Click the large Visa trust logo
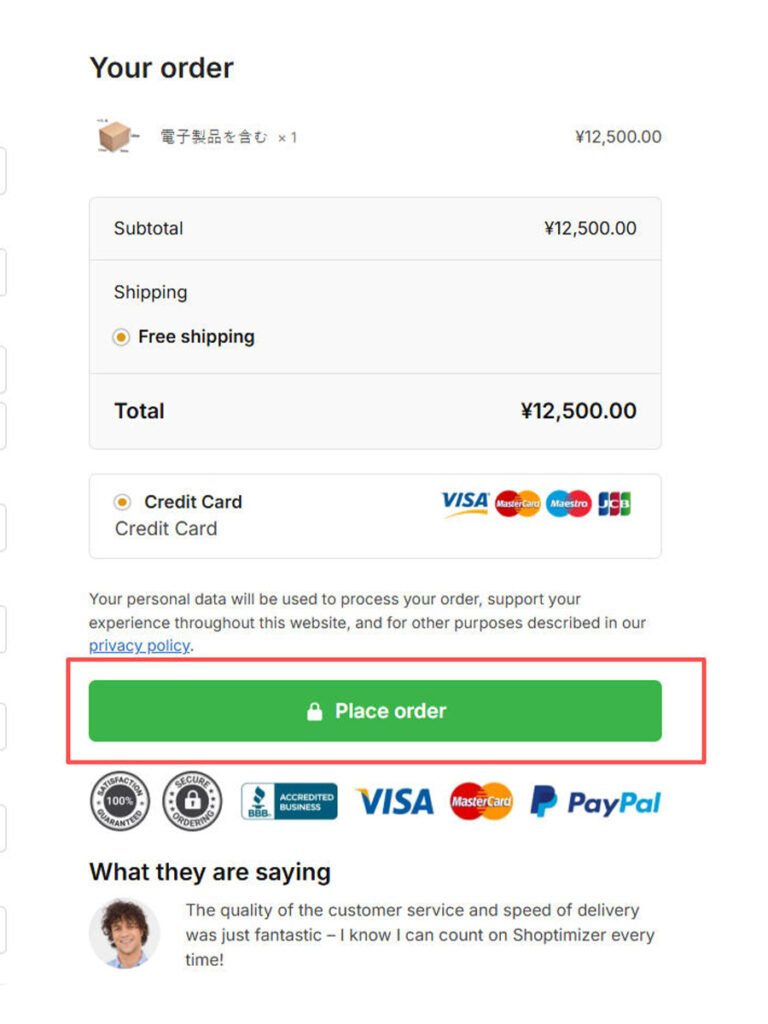 point(395,801)
